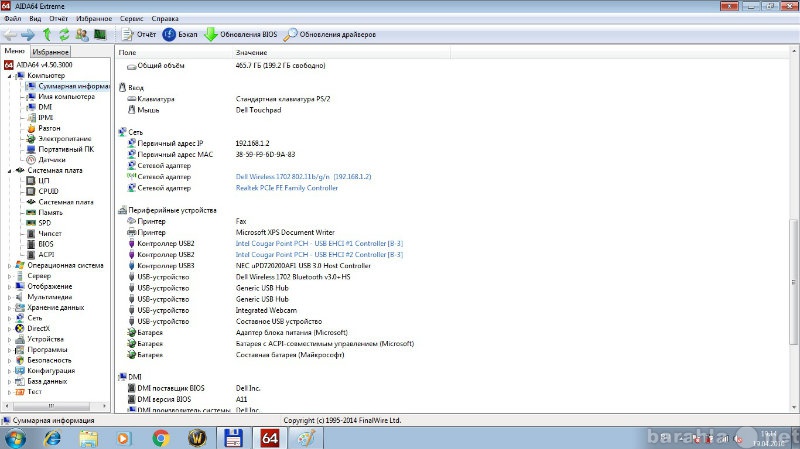The image size is (800, 449).
Task: Click the scroll down arrow in details pane
Action: [794, 407]
